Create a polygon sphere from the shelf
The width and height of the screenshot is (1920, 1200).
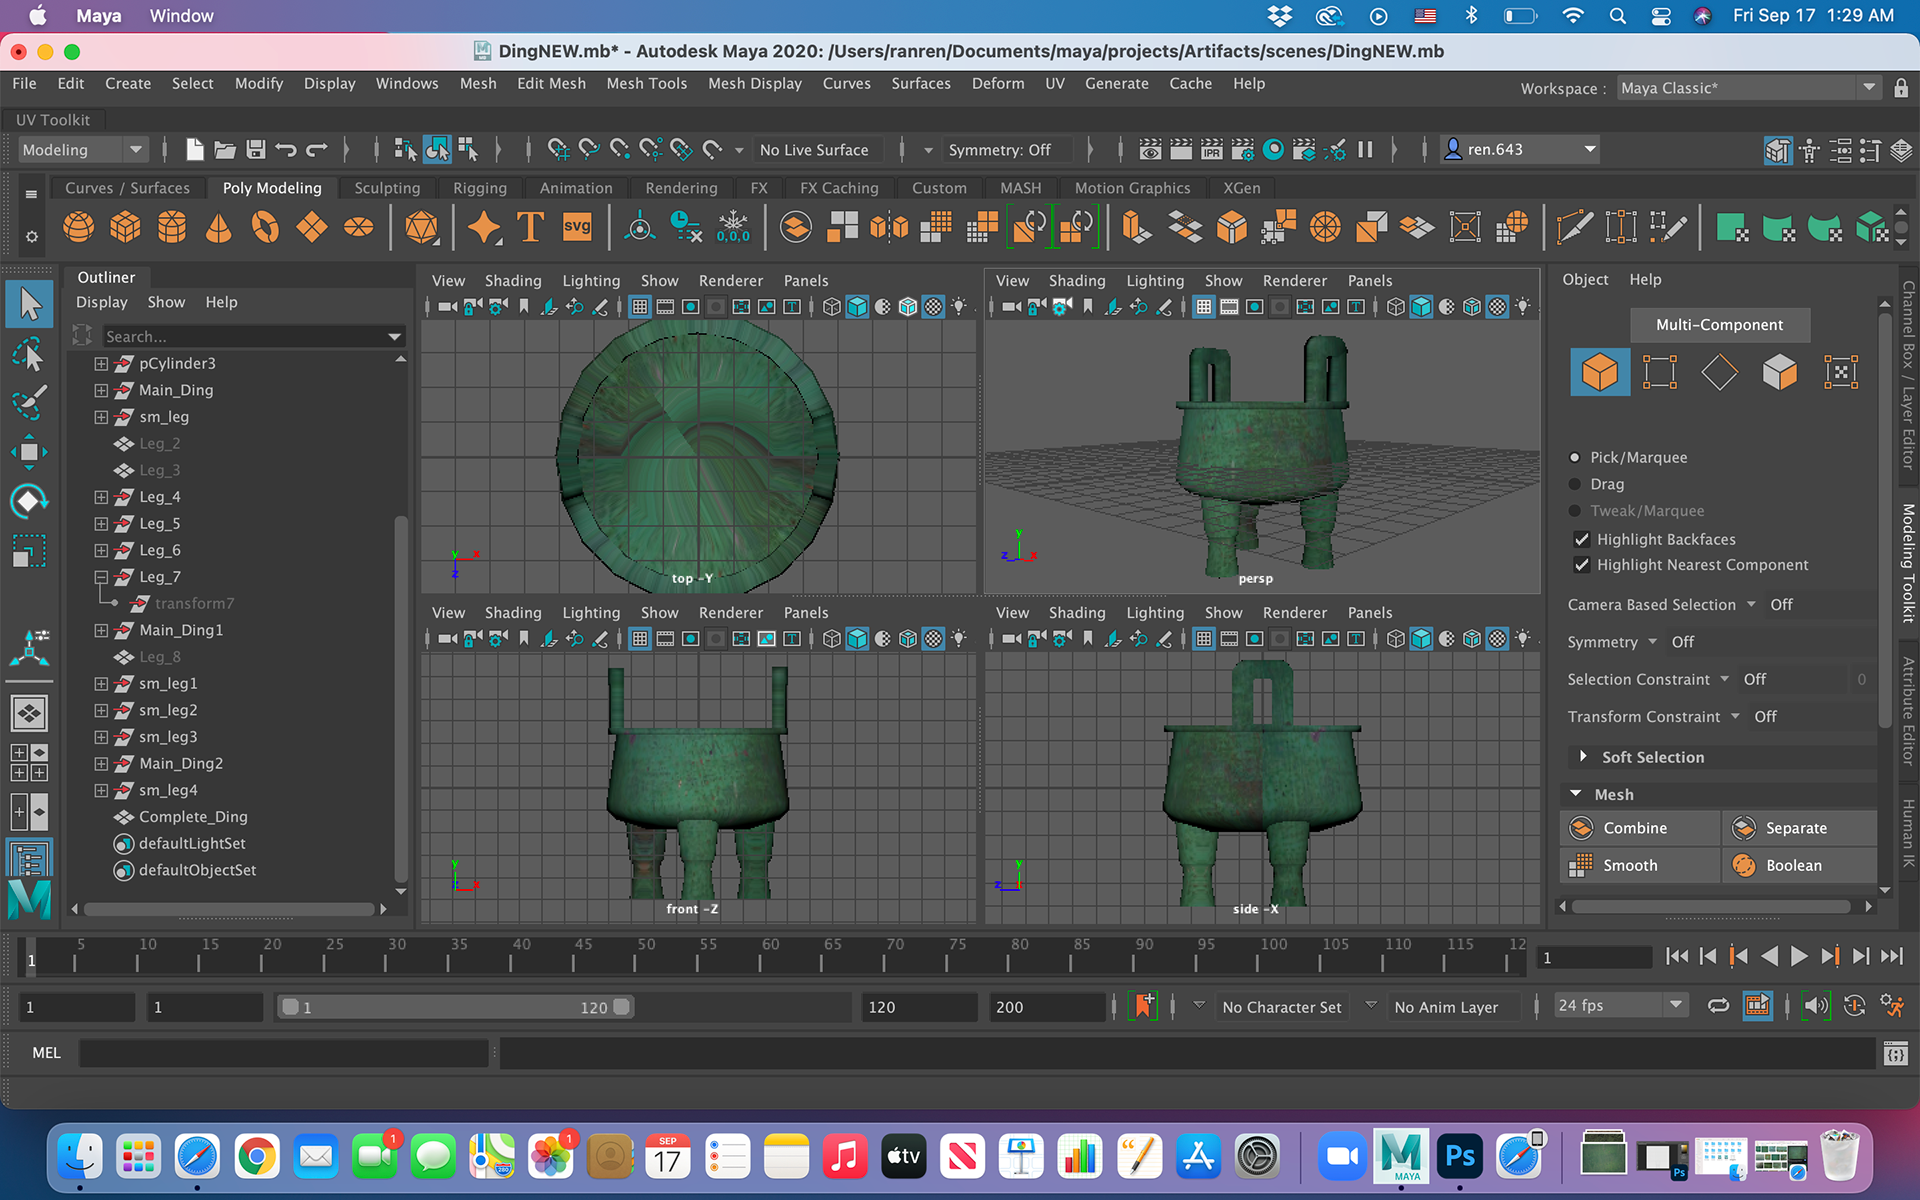(79, 227)
